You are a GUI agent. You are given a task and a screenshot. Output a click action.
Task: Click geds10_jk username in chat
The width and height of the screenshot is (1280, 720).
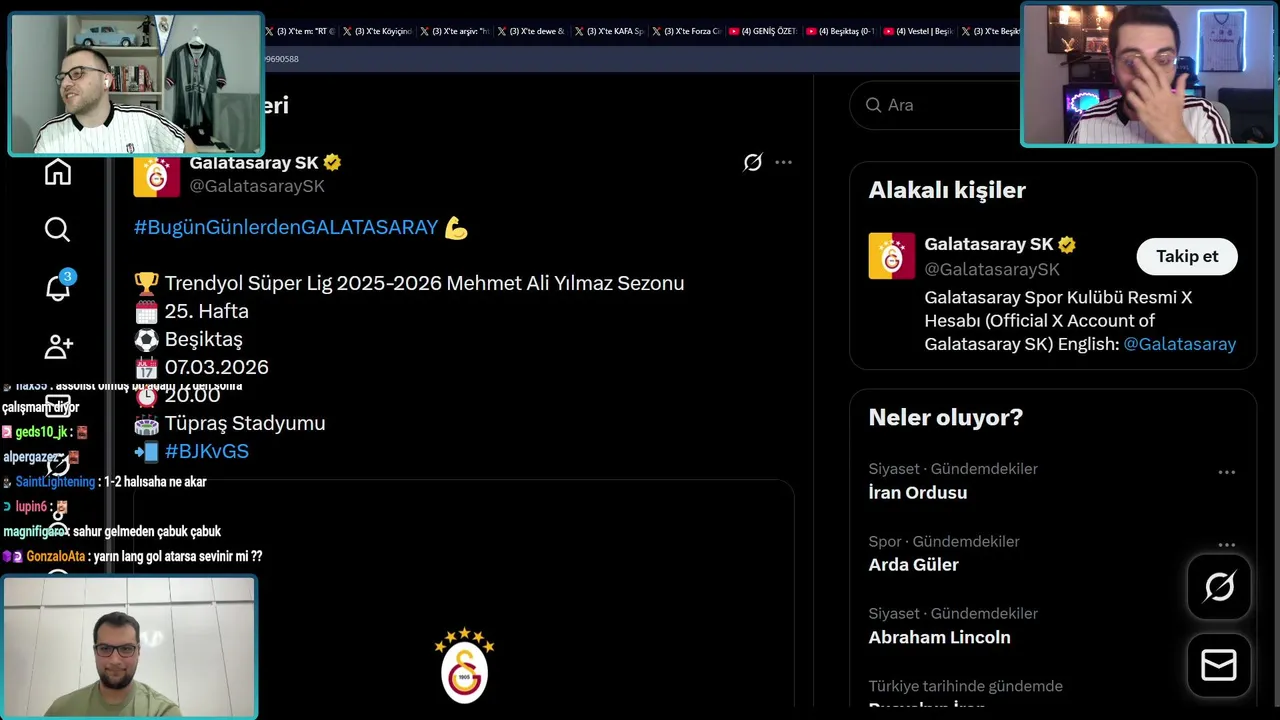click(41, 432)
